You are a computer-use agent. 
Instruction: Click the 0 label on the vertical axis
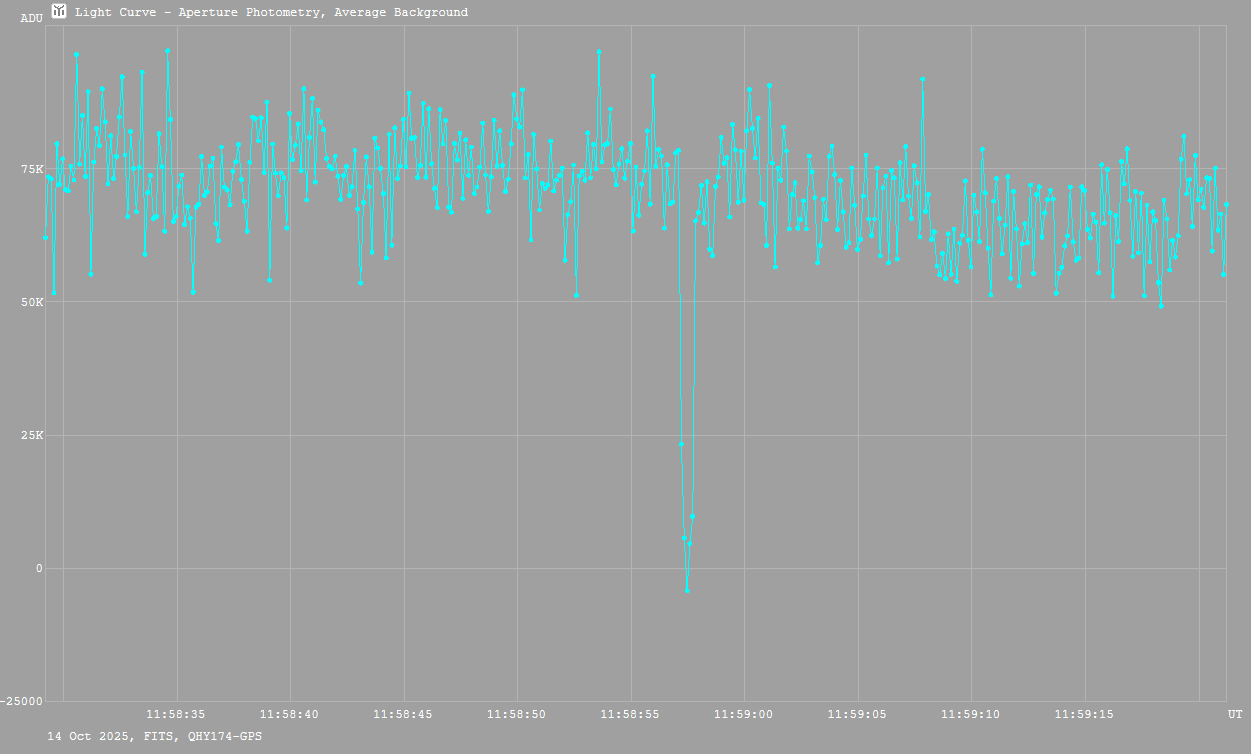(x=39, y=568)
